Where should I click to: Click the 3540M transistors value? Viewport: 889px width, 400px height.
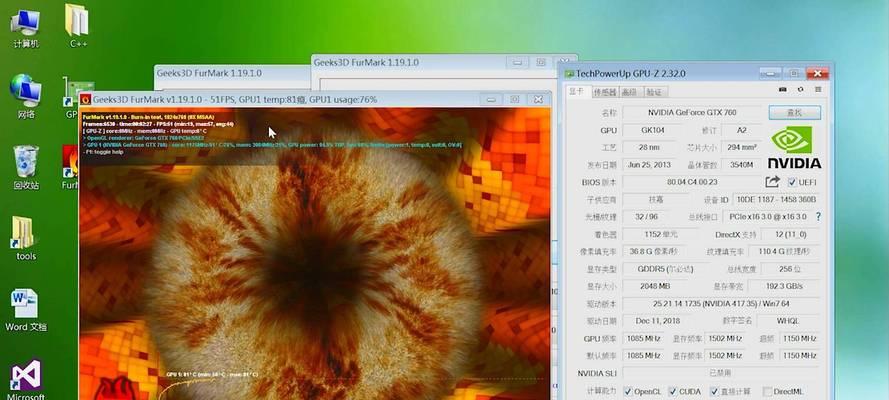tap(742, 165)
